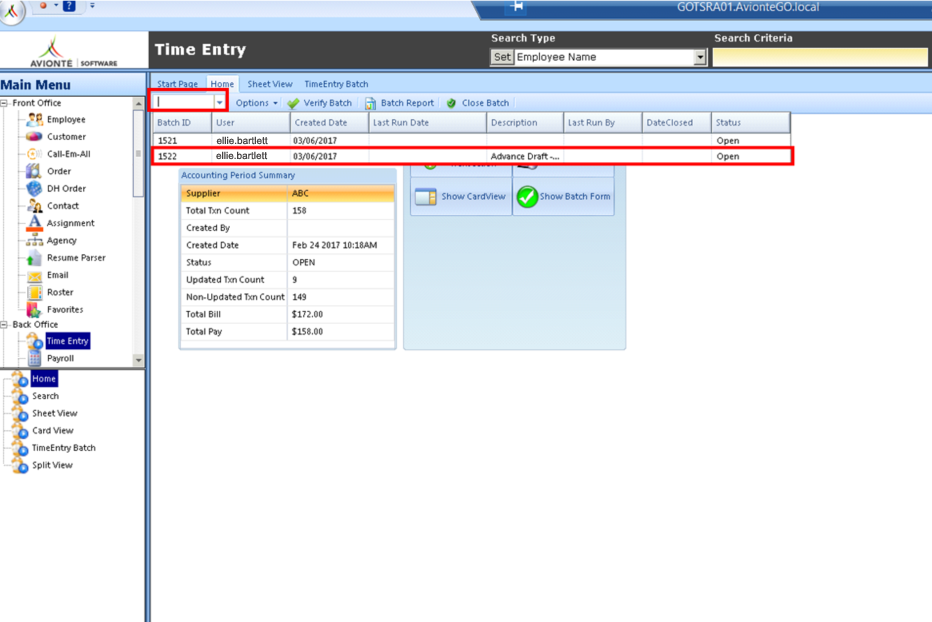Screen dimensions: 932x622
Task: Click Show Batch Form button
Action: pos(563,196)
